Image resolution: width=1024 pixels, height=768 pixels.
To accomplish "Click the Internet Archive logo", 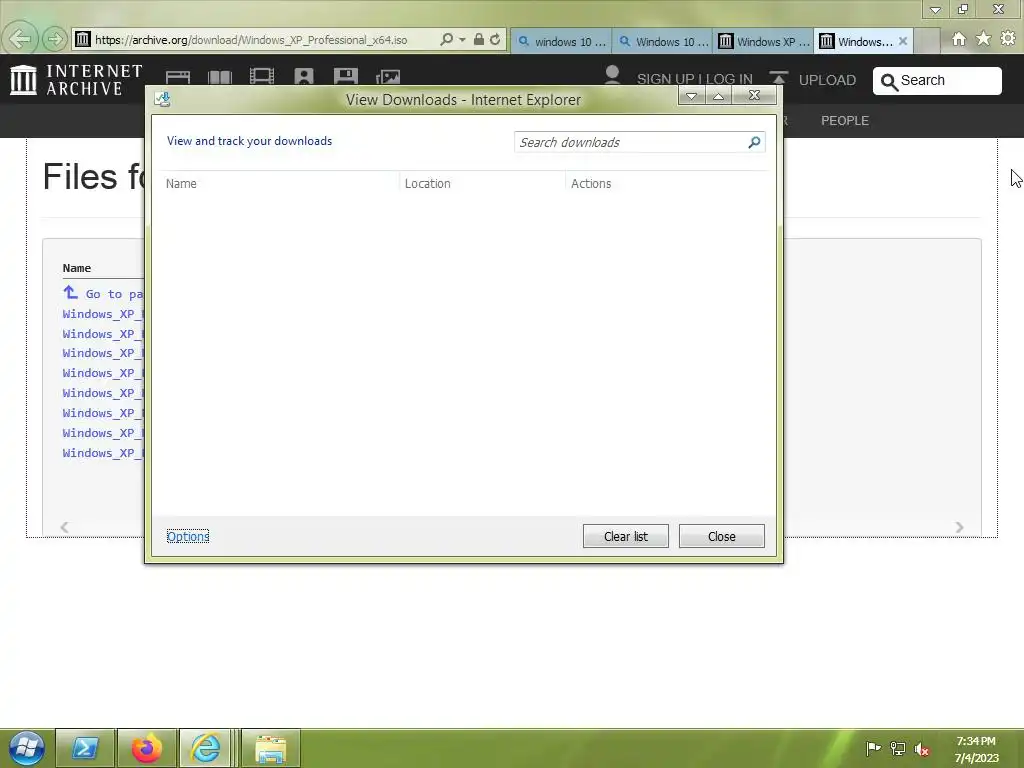I will pyautogui.click(x=76, y=80).
